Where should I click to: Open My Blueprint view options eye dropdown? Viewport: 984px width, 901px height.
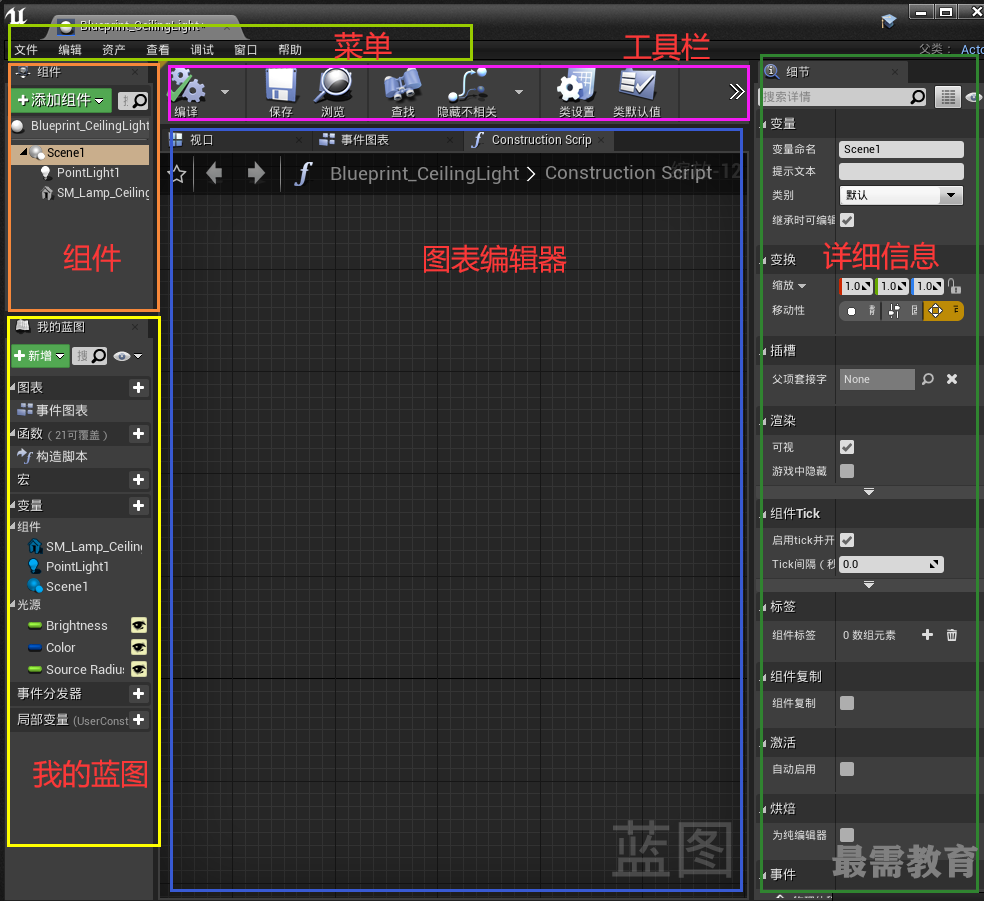128,356
